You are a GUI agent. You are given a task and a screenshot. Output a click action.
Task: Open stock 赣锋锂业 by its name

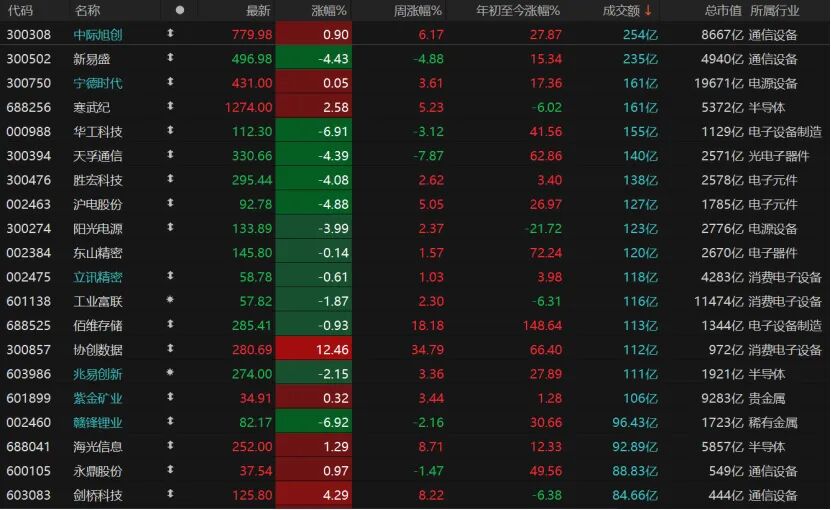click(98, 422)
